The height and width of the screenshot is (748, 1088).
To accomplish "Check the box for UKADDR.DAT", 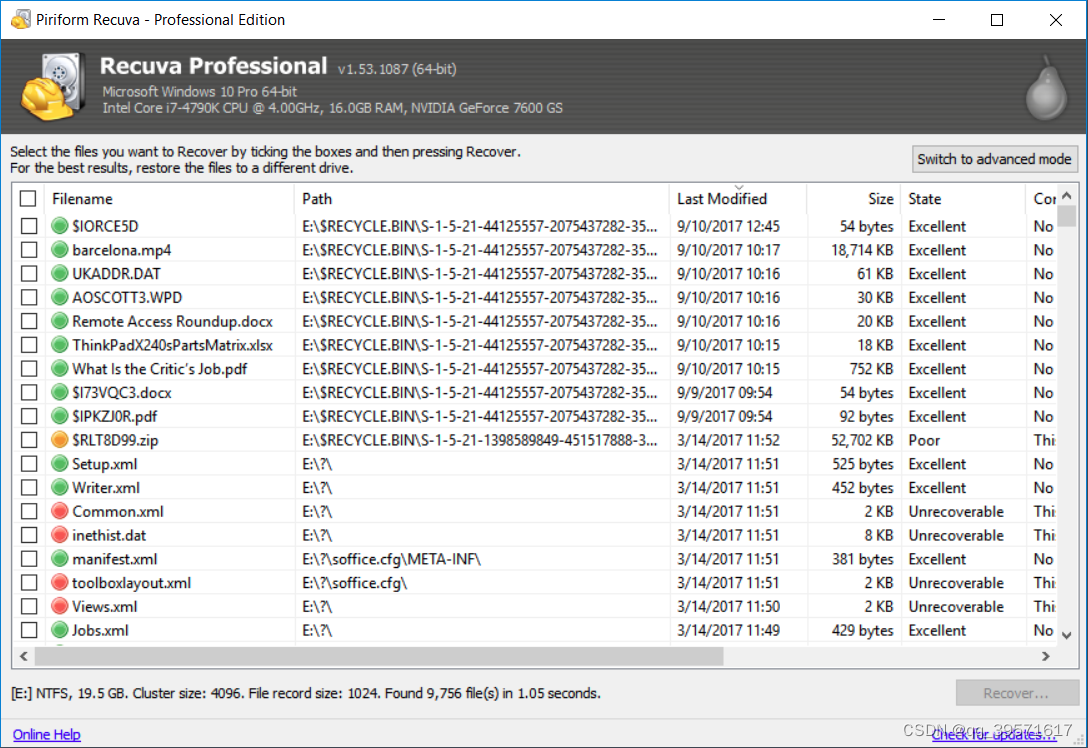I will pyautogui.click(x=28, y=273).
